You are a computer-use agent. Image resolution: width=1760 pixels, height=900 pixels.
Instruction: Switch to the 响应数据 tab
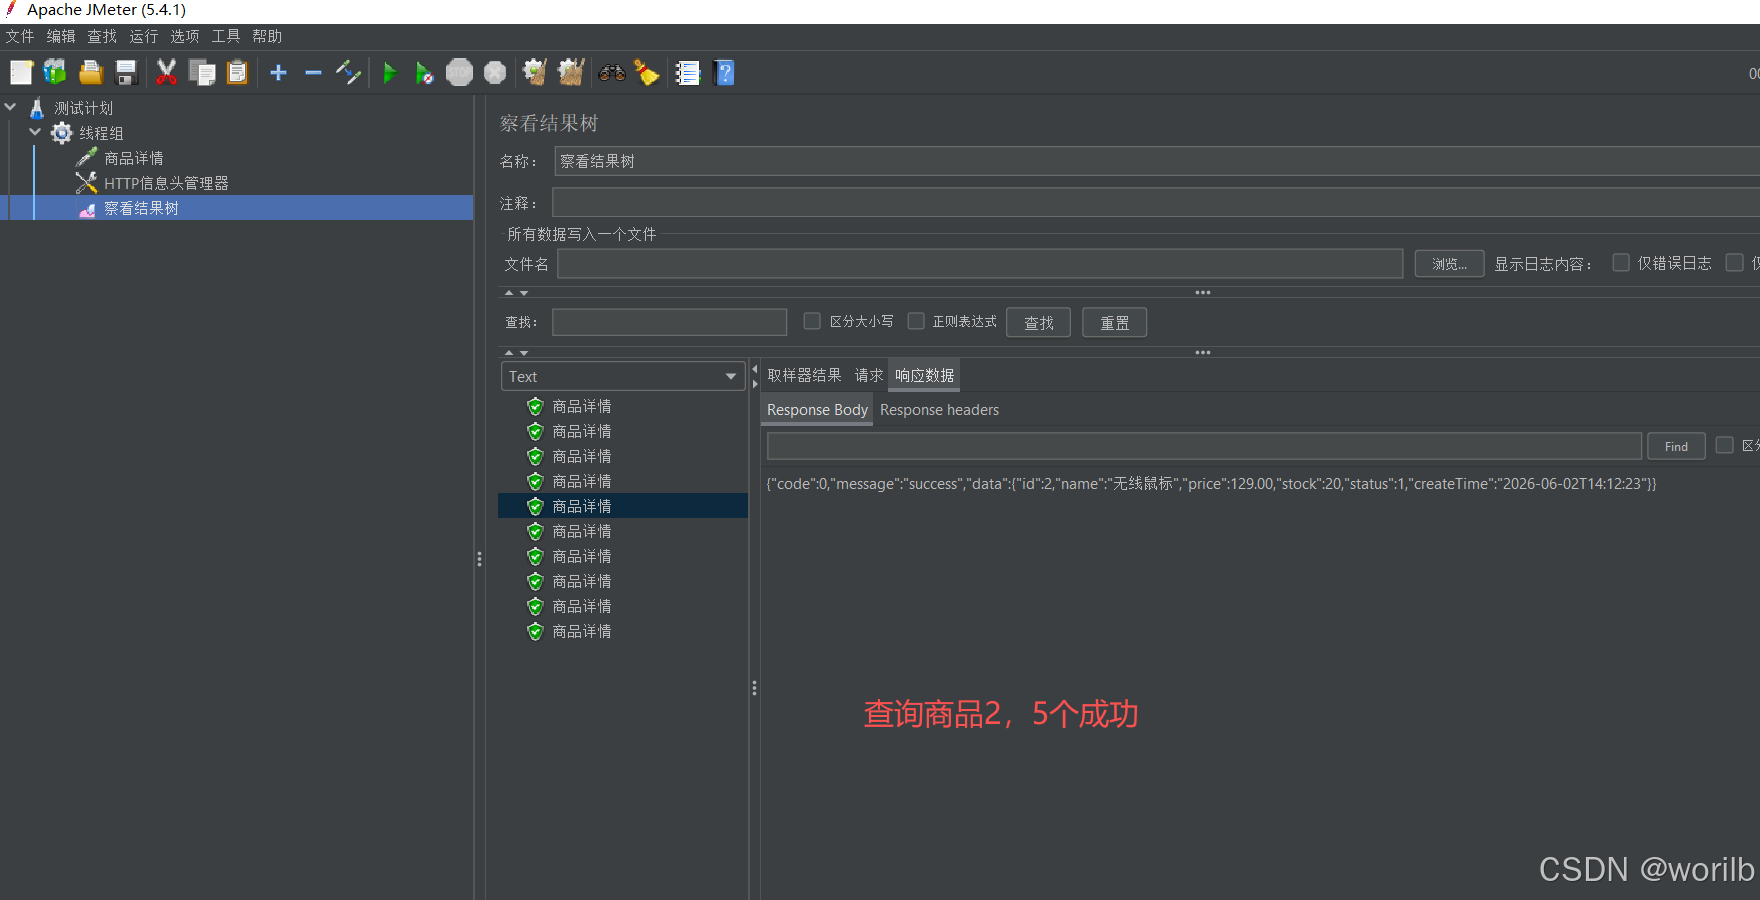click(924, 375)
